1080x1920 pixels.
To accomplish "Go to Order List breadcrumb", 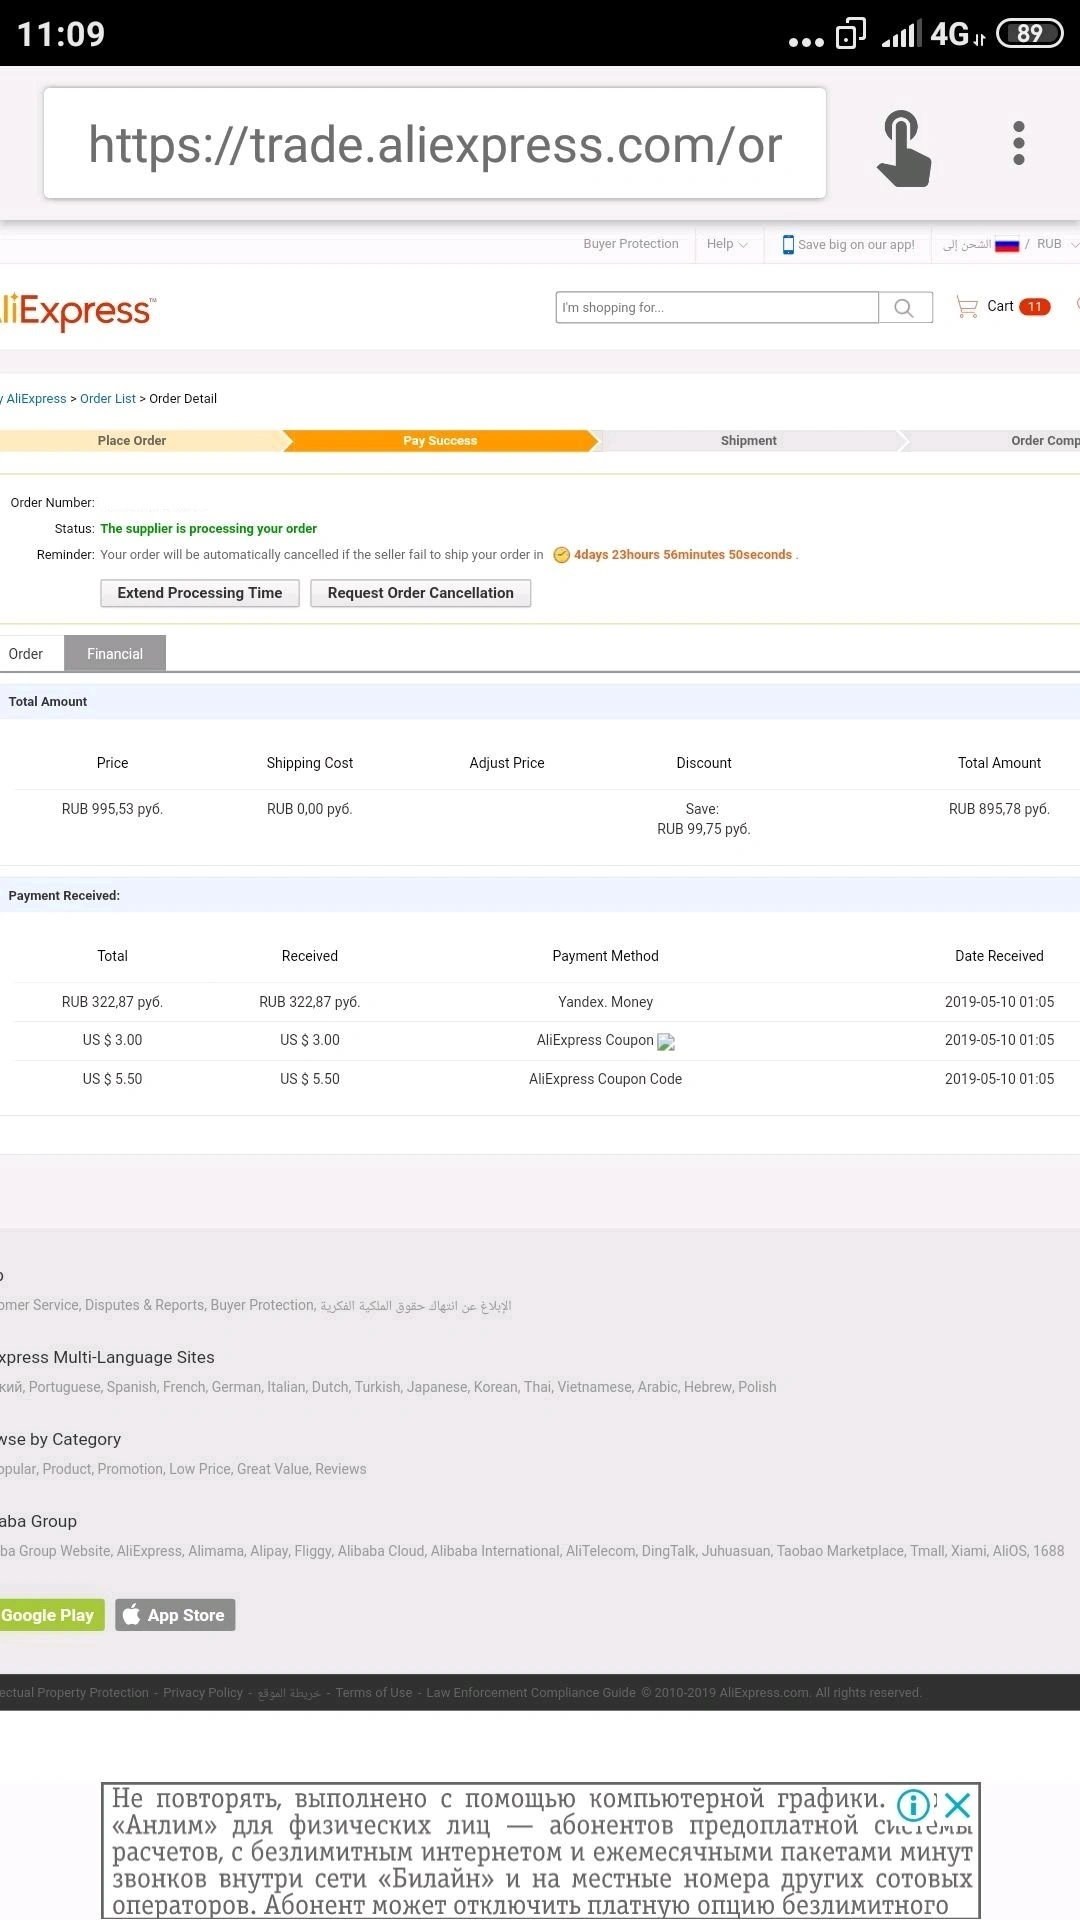I will (x=108, y=399).
